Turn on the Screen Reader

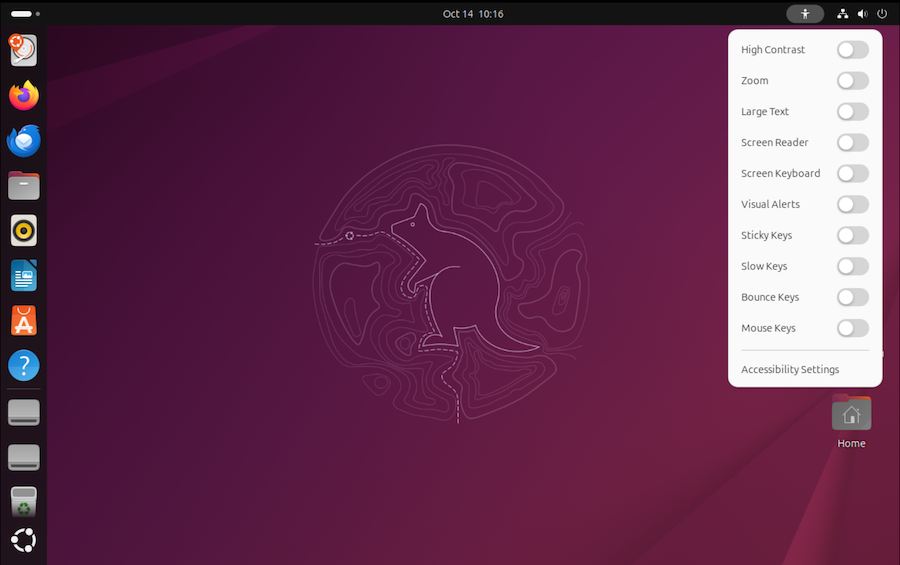(852, 143)
